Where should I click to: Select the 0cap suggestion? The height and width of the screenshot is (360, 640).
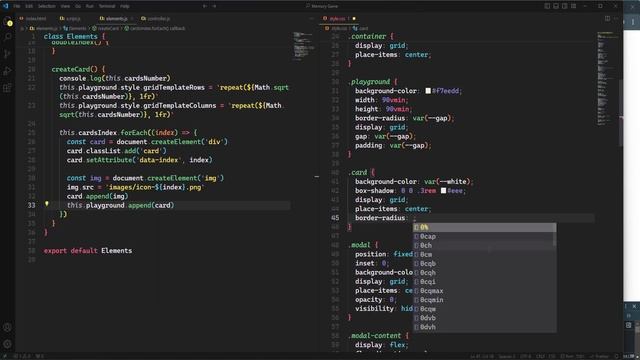pyautogui.click(x=484, y=236)
